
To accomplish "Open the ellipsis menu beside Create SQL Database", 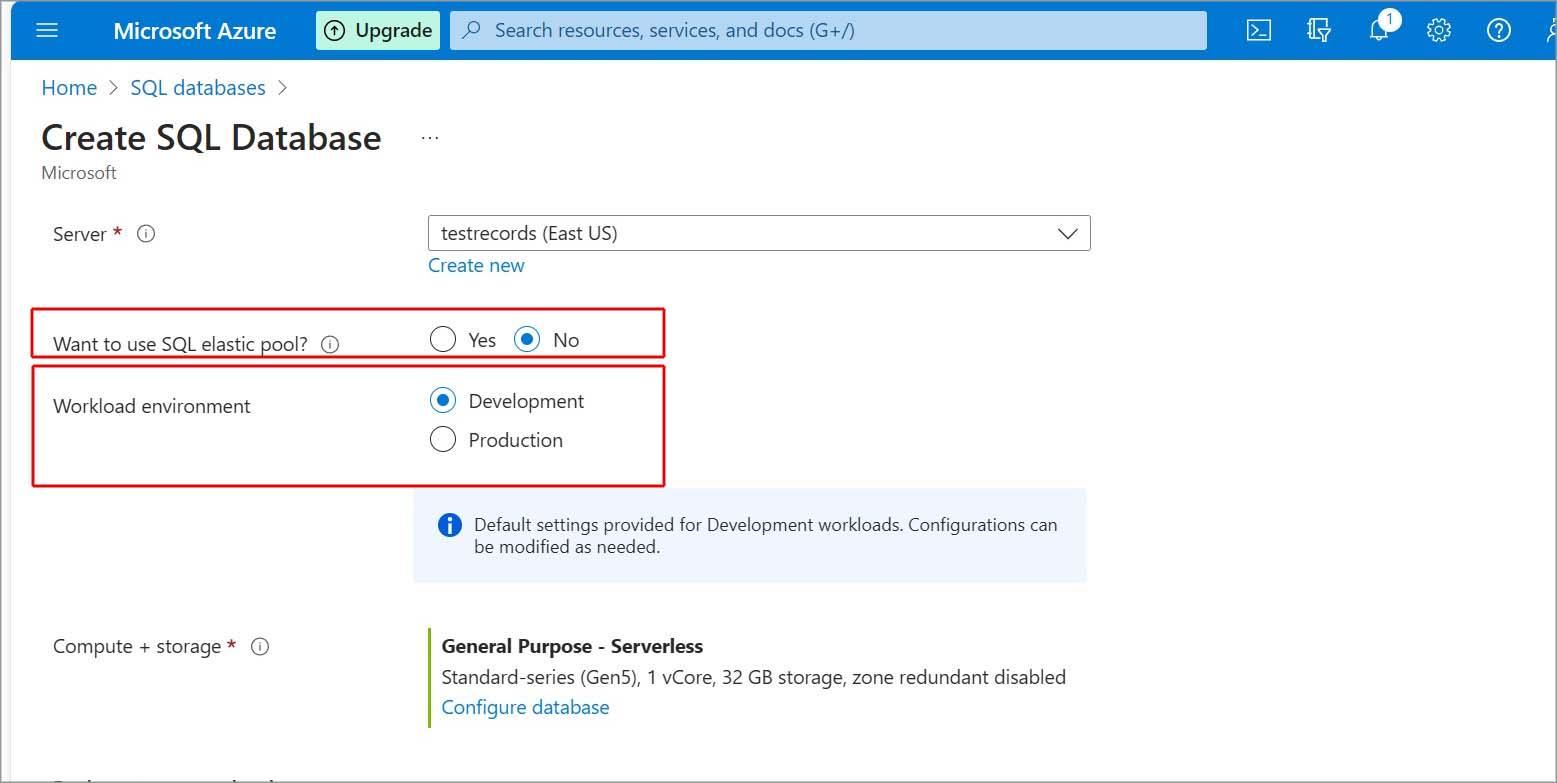I will [430, 138].
